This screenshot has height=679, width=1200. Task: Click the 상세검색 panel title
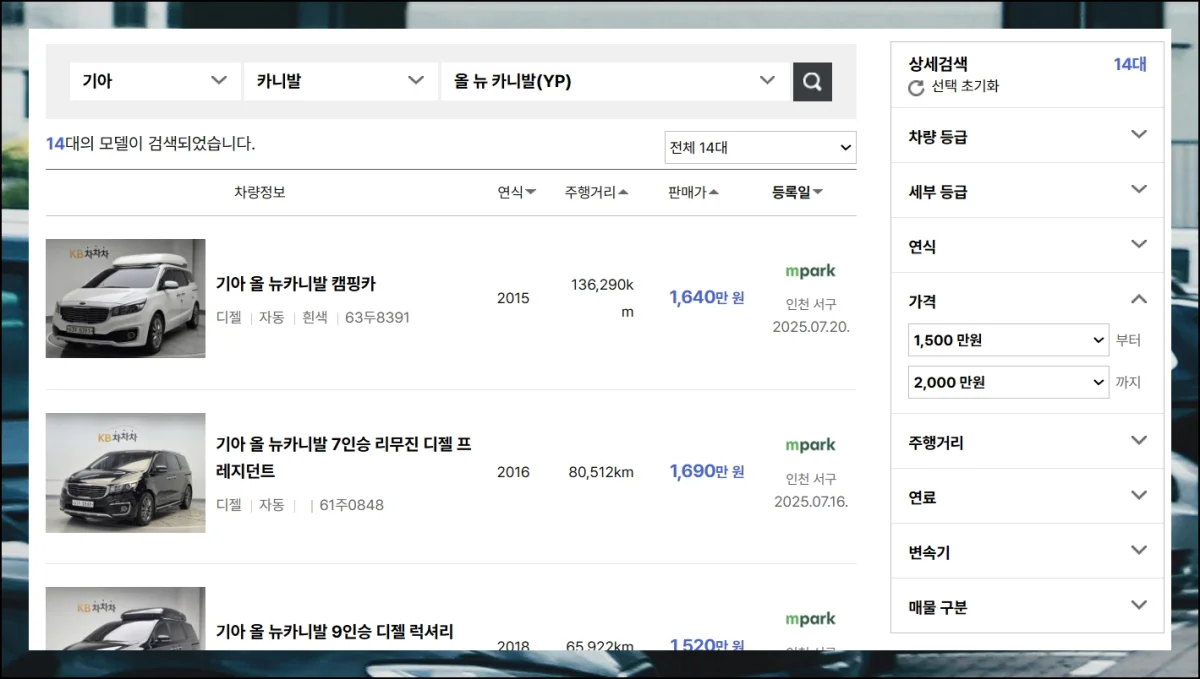pyautogui.click(x=938, y=64)
